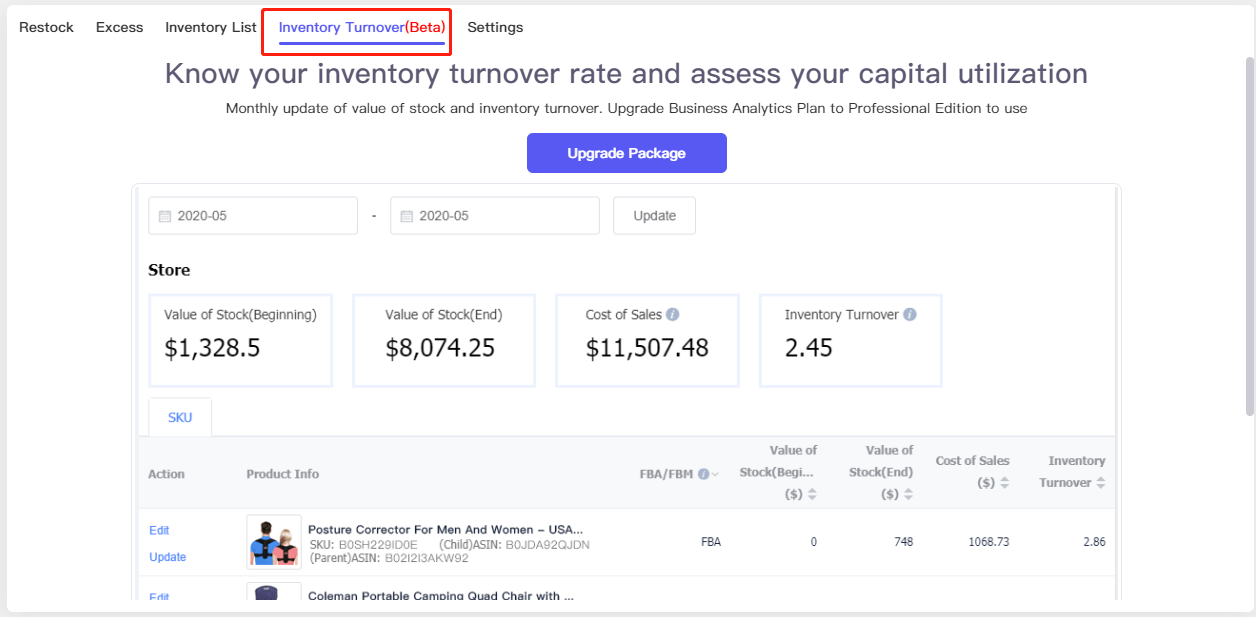Image resolution: width=1256 pixels, height=617 pixels.
Task: Click the Cost of Sales info icon in Store summary
Action: 673,314
